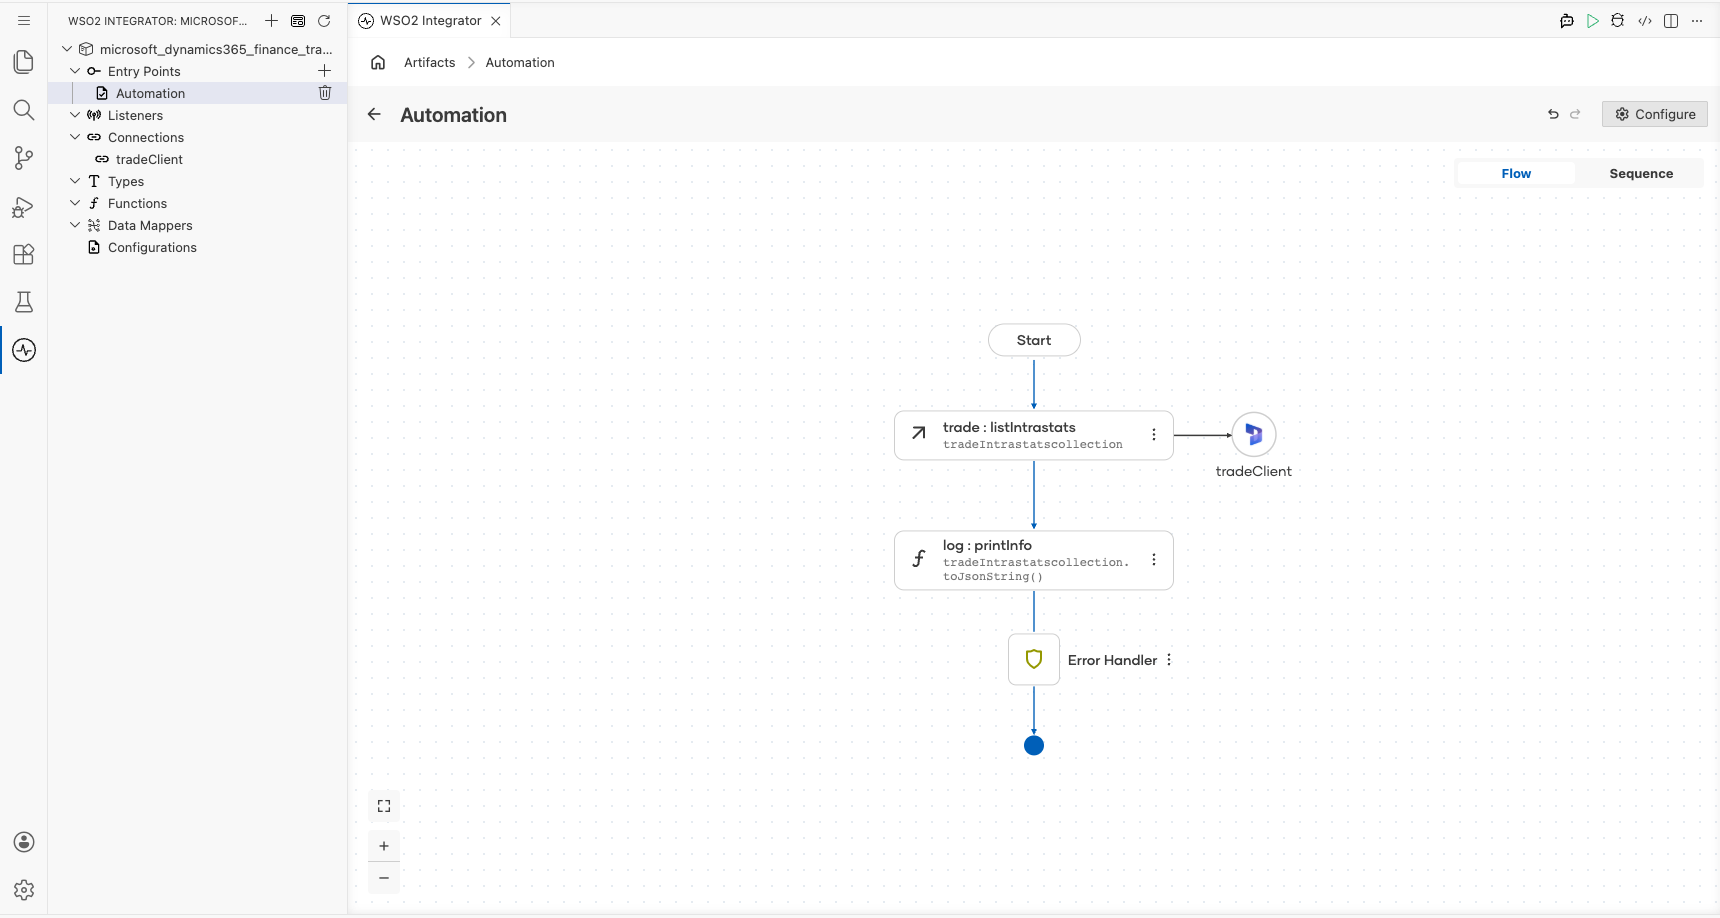Viewport: 1720px width, 918px height.
Task: Open the Extensions icon
Action: coord(24,254)
